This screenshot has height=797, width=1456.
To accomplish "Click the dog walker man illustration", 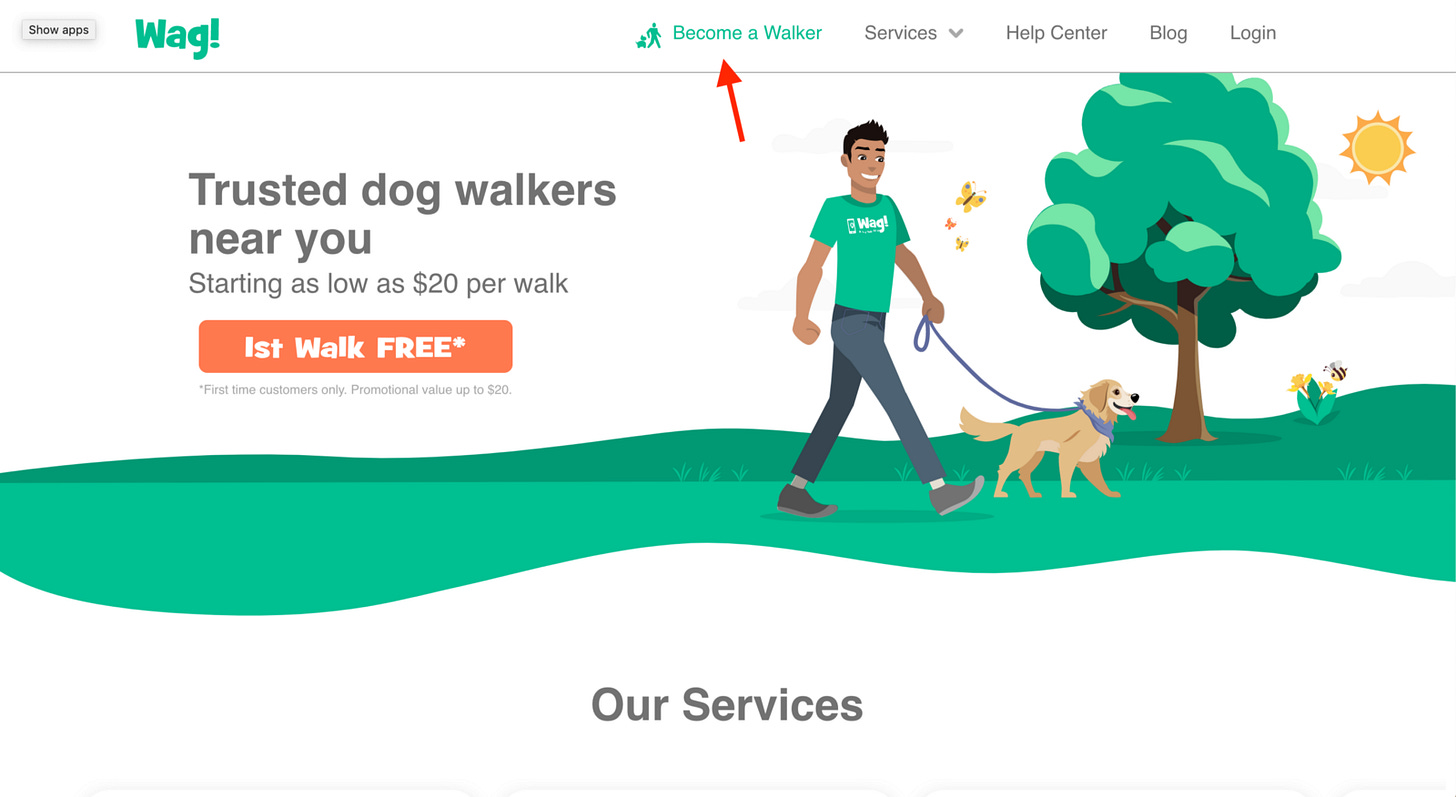I will (x=870, y=318).
